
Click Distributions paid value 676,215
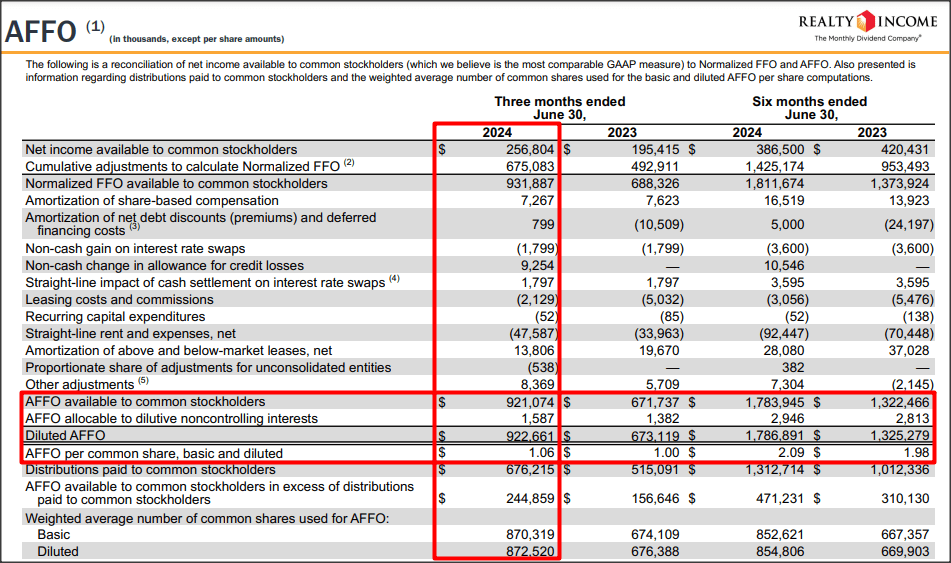point(530,470)
